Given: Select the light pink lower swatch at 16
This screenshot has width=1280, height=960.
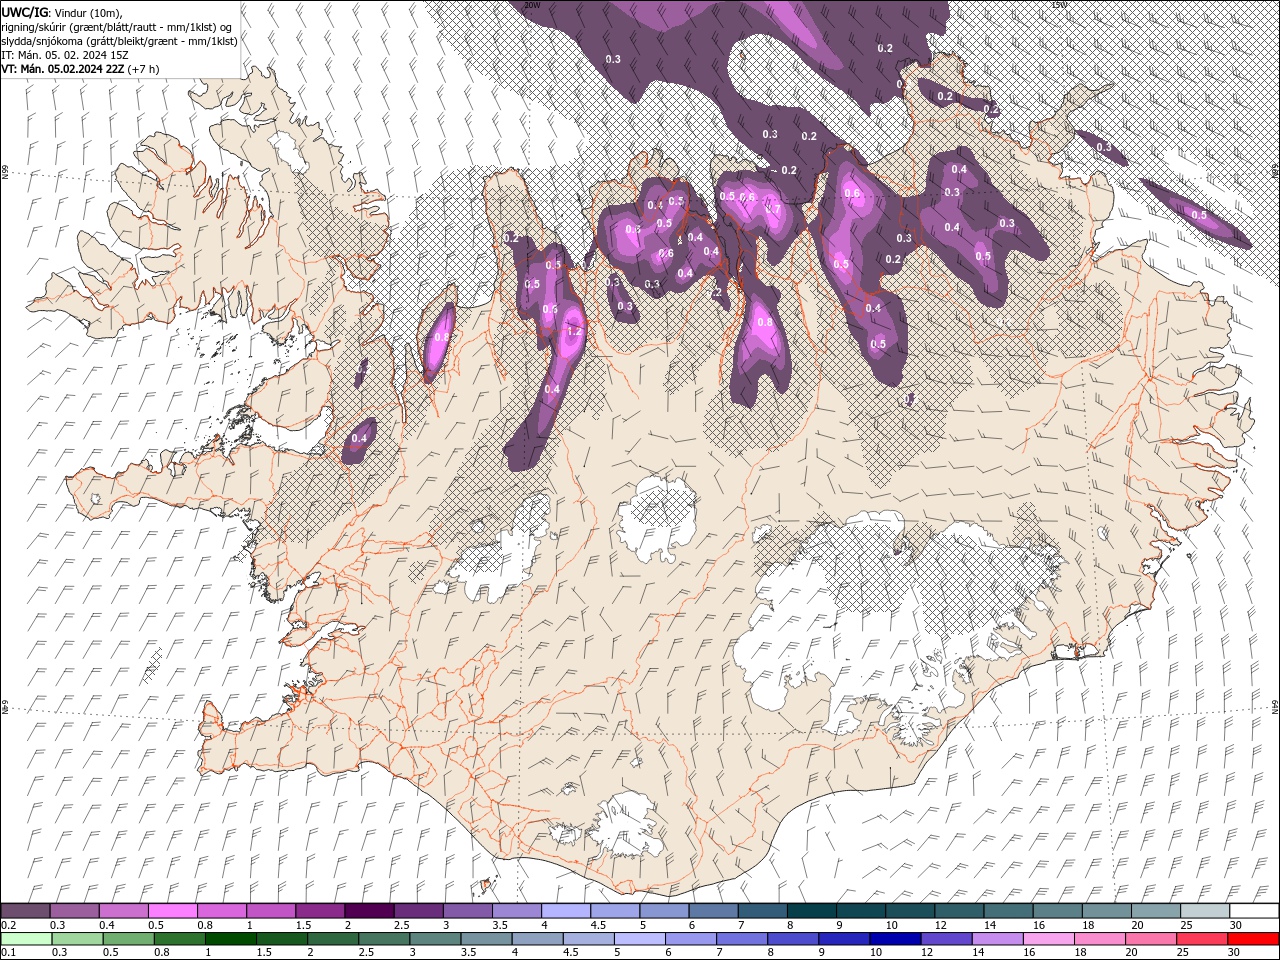Looking at the screenshot, I should (x=1047, y=939).
